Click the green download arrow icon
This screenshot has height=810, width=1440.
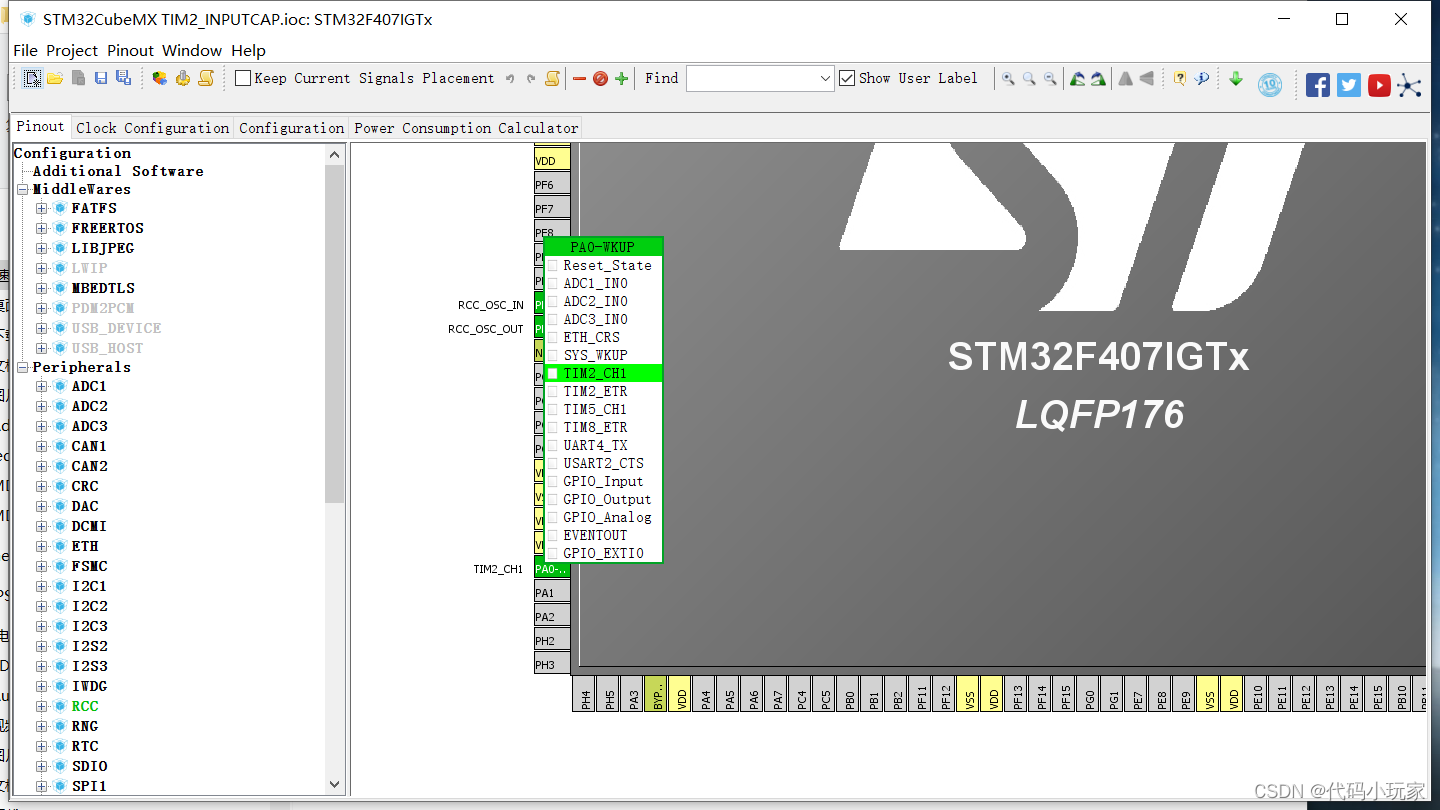(x=1236, y=79)
